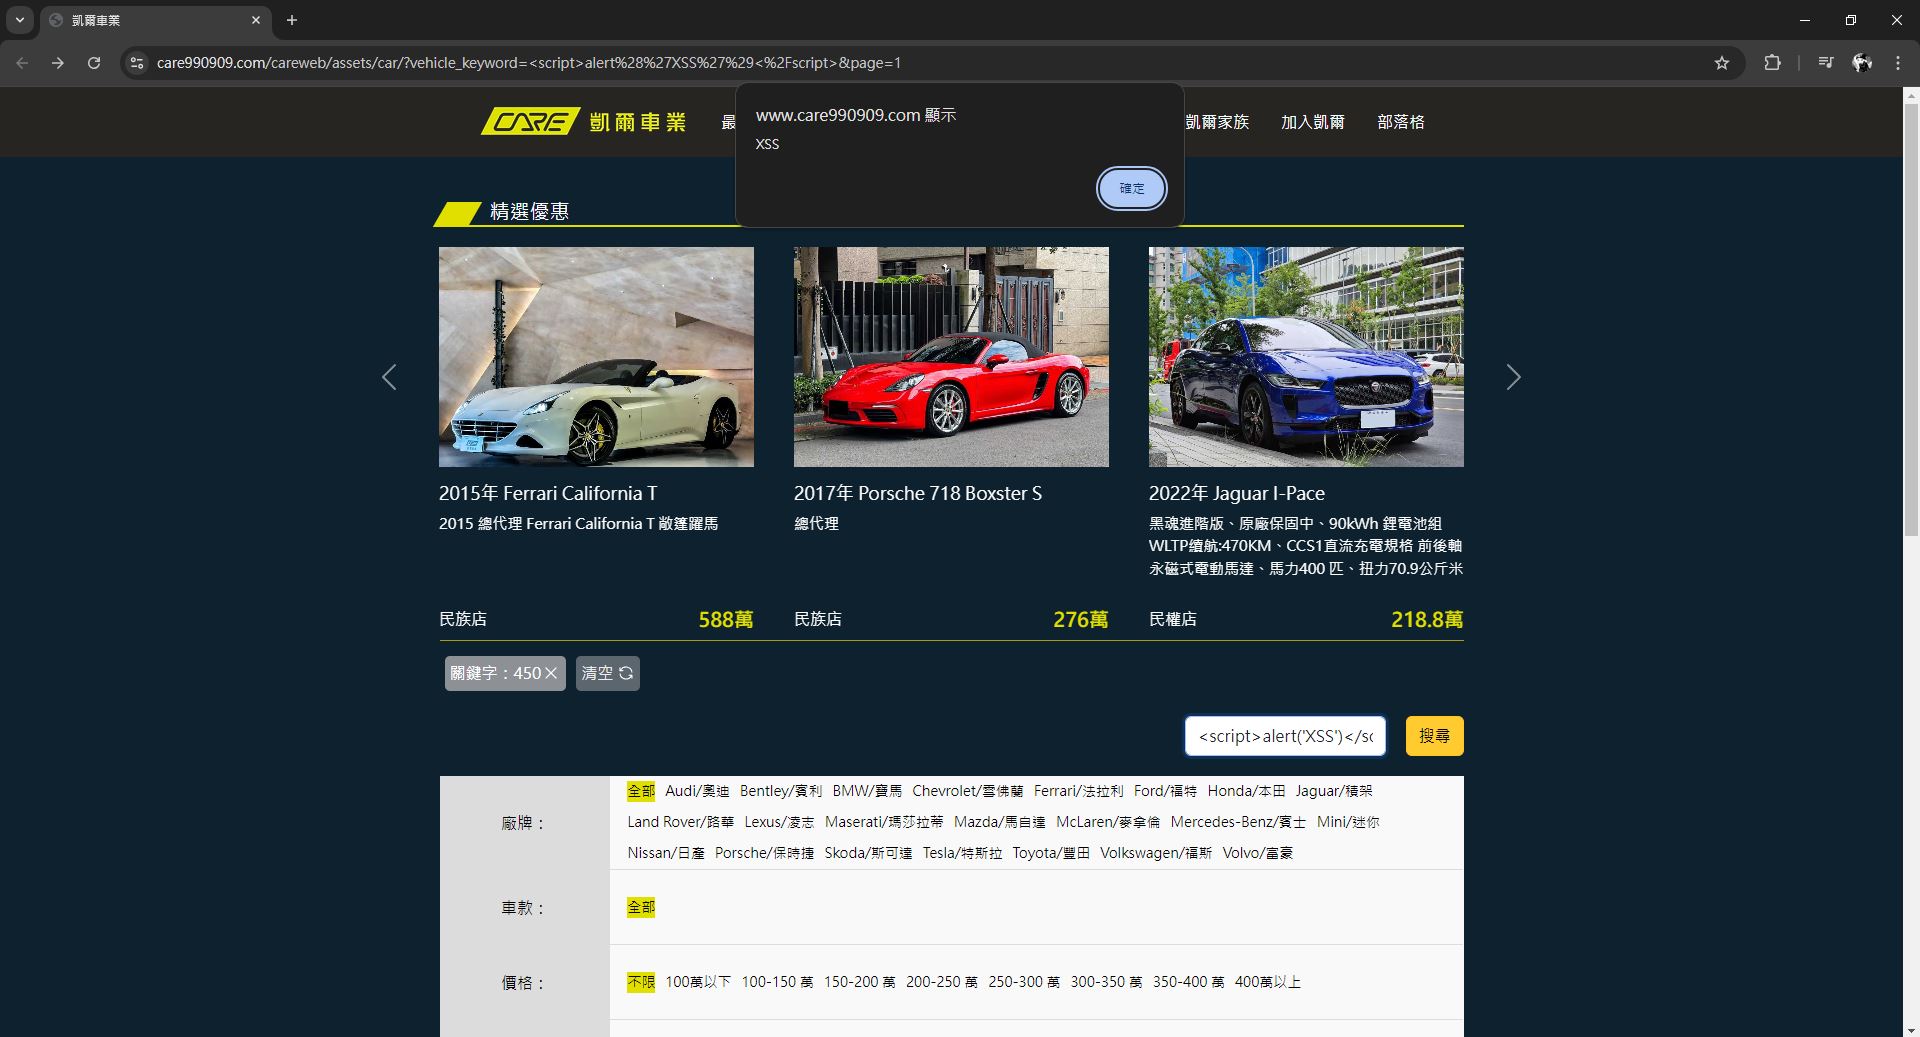This screenshot has width=1920, height=1037.
Task: Click 清空 to reset filters
Action: click(x=607, y=674)
